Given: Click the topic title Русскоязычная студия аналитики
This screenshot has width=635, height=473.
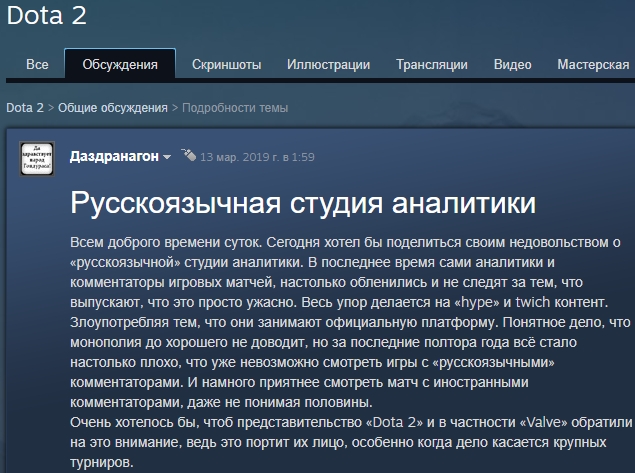Looking at the screenshot, I should 303,202.
